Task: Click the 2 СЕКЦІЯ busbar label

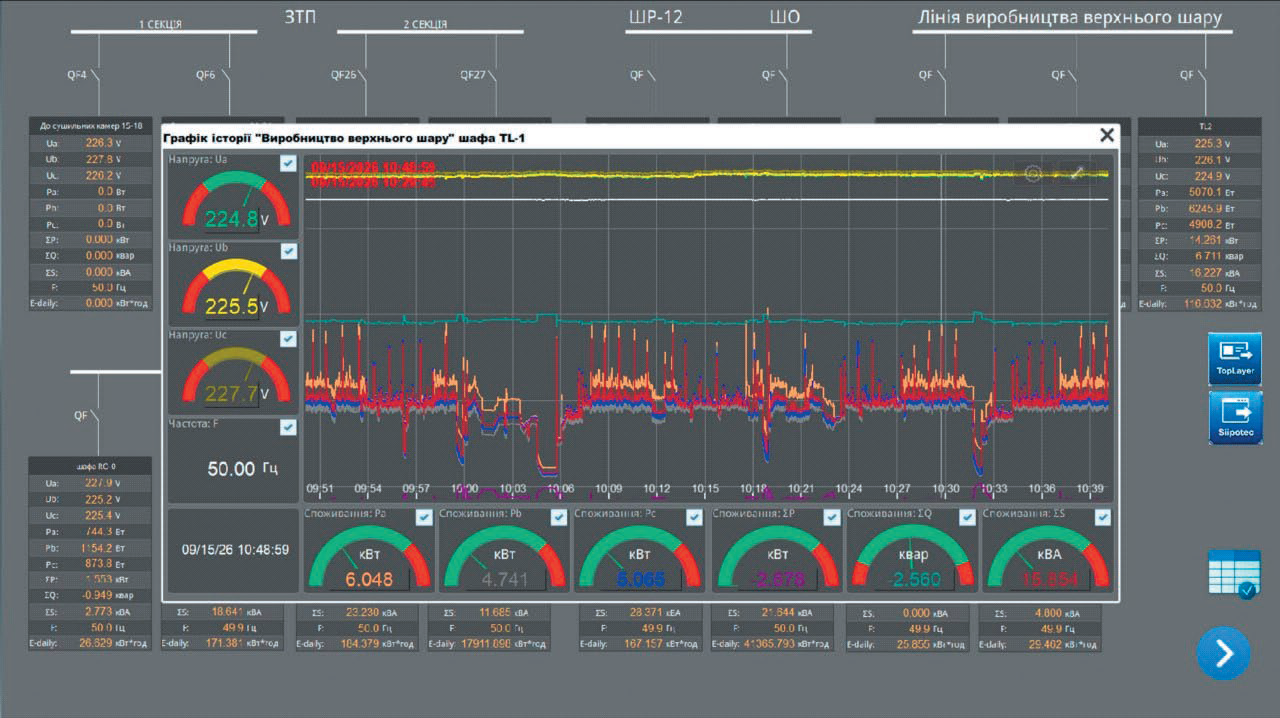Action: coord(426,23)
